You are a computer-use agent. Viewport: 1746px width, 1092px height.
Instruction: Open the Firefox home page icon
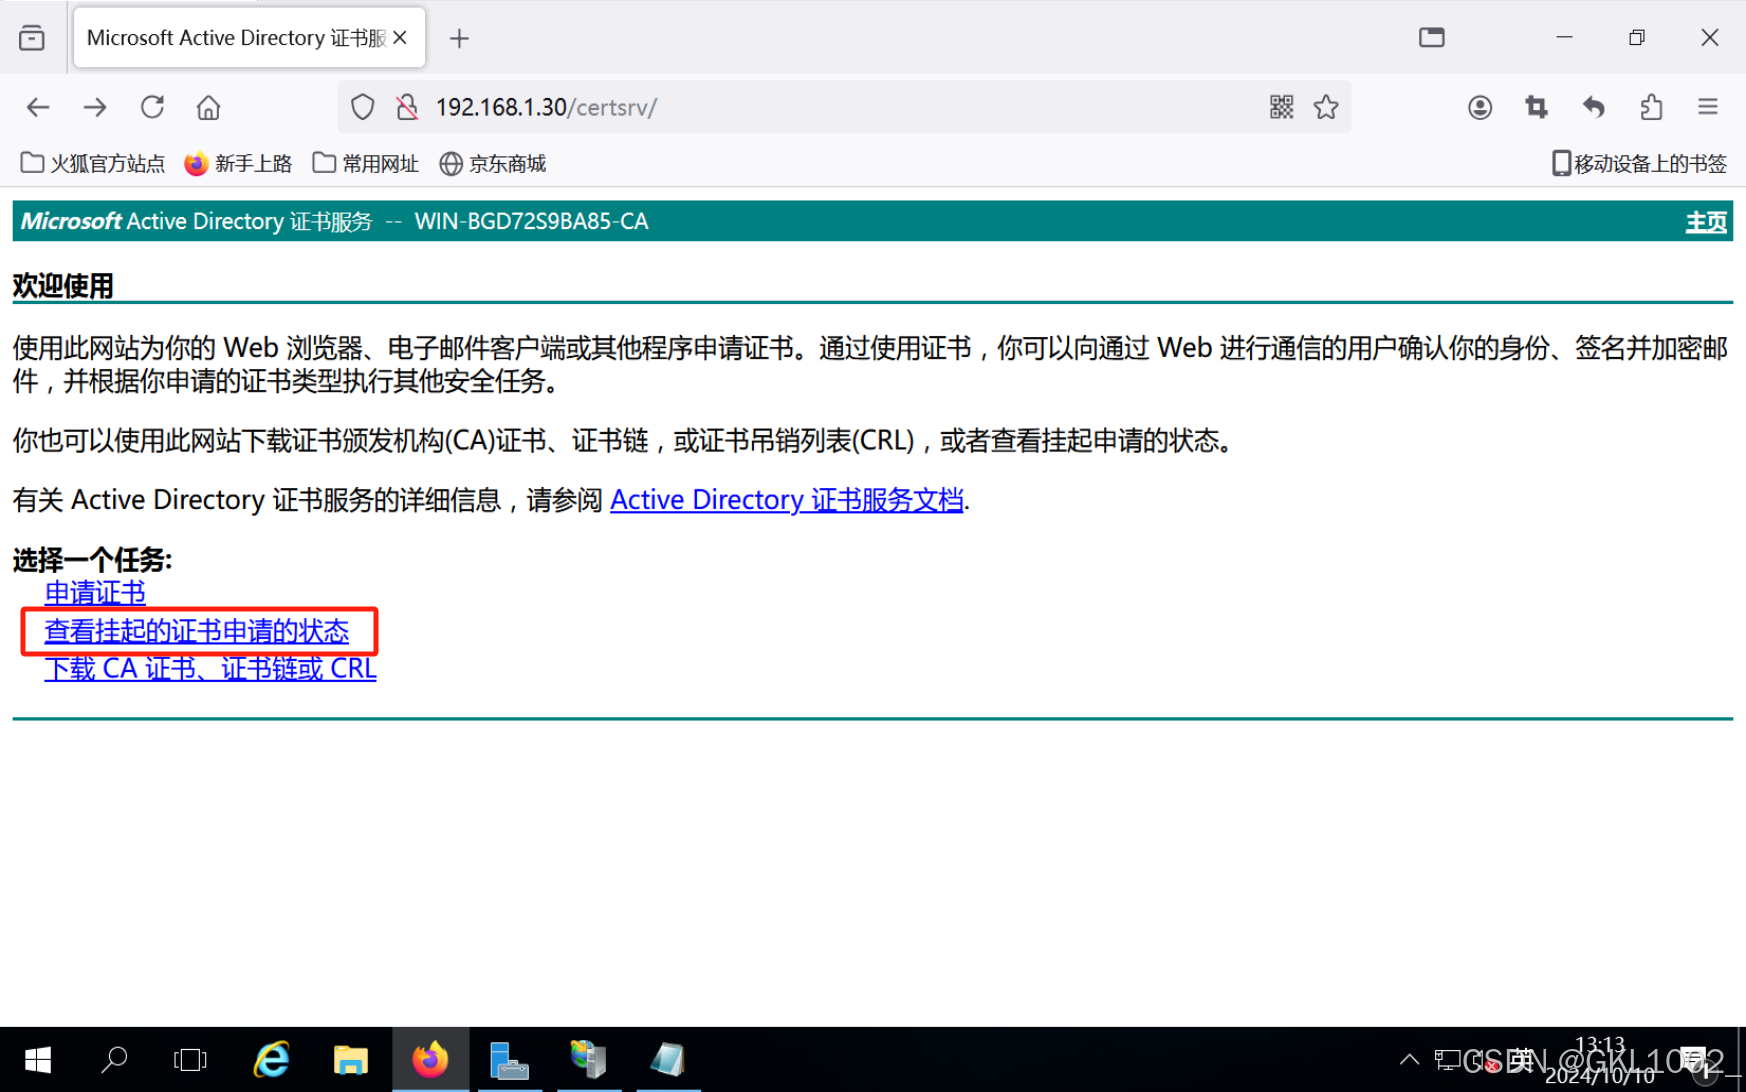point(208,107)
